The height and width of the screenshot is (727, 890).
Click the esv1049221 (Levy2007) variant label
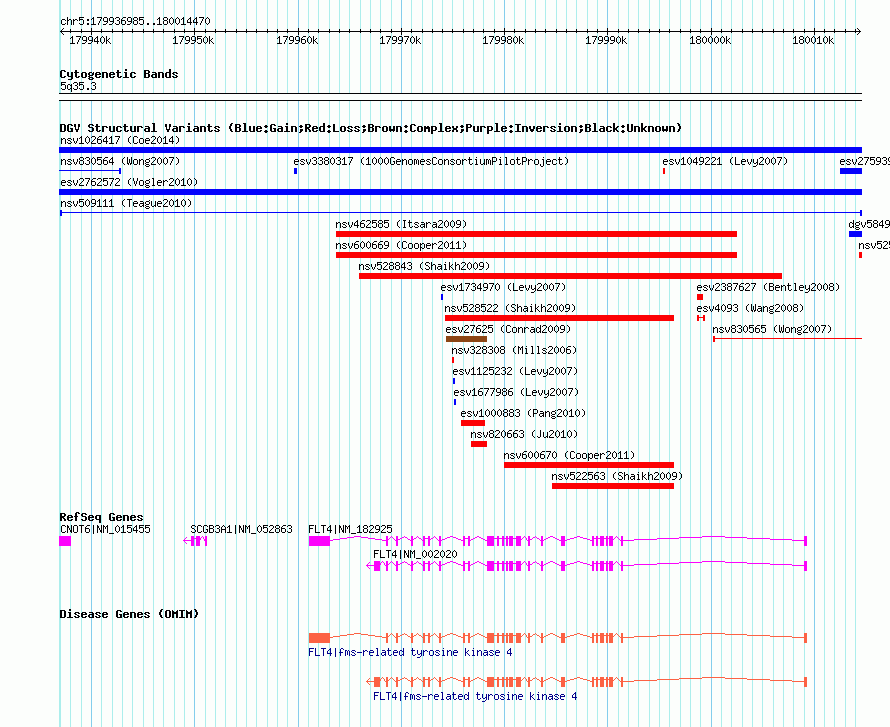tap(725, 161)
